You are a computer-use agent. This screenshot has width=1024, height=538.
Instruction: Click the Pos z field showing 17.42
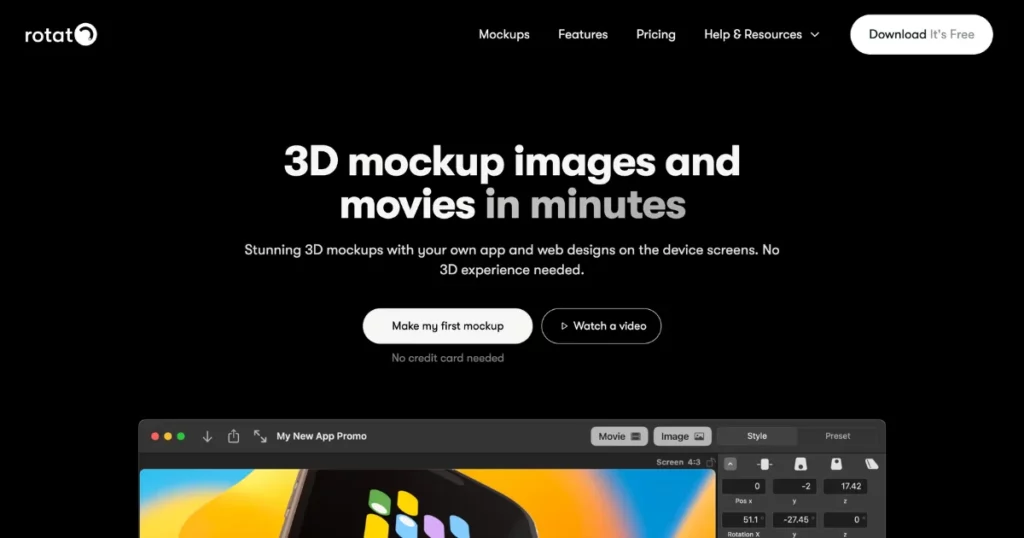coord(845,486)
